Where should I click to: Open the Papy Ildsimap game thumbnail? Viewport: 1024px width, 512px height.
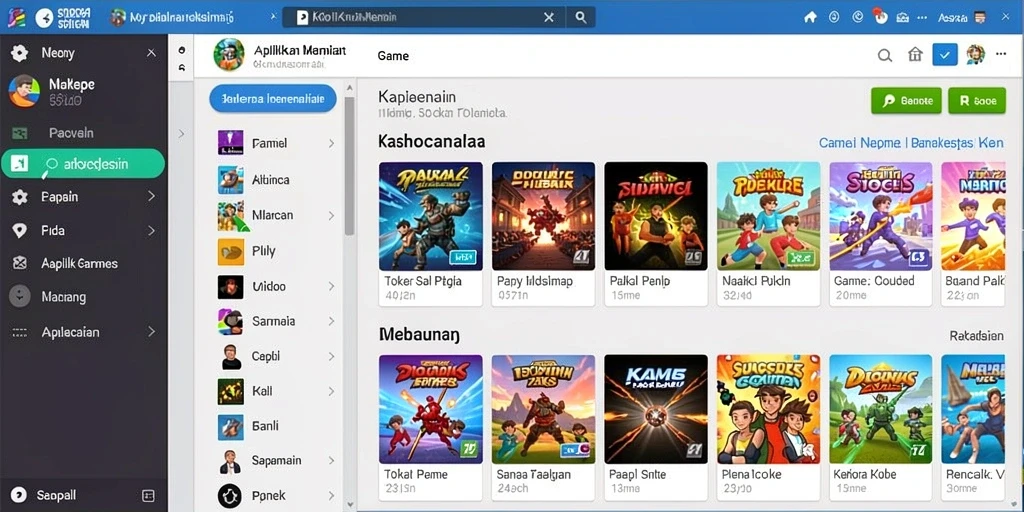pos(543,216)
